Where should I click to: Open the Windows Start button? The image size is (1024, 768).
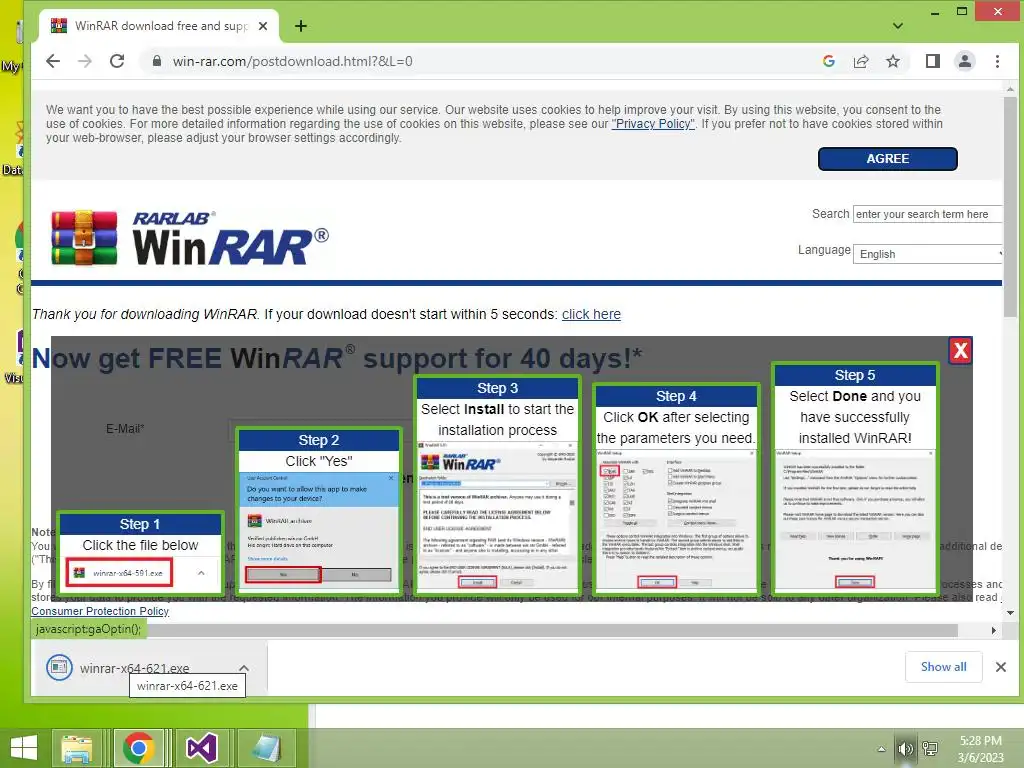(x=24, y=748)
